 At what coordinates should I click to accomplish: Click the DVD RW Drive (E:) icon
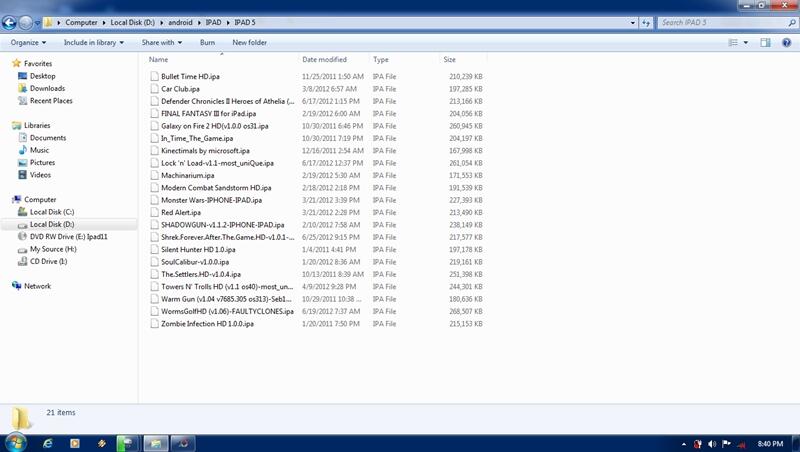tap(22, 237)
